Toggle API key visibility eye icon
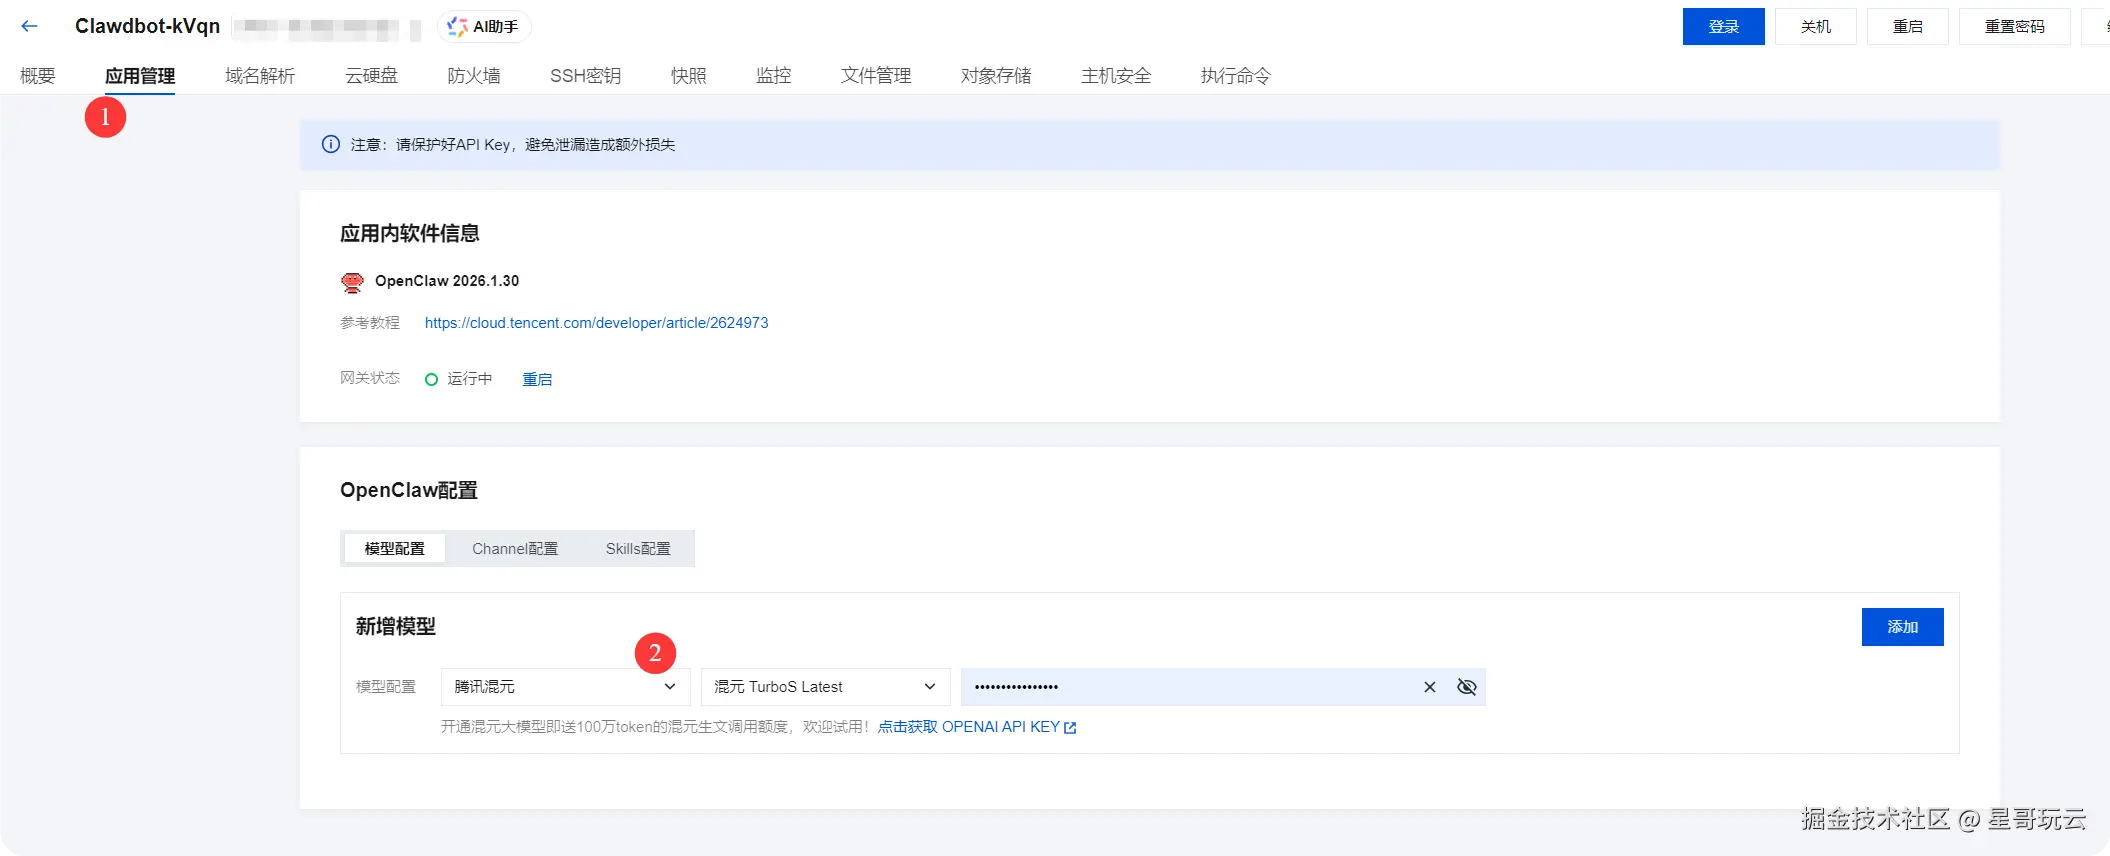This screenshot has width=2110, height=856. coord(1467,687)
